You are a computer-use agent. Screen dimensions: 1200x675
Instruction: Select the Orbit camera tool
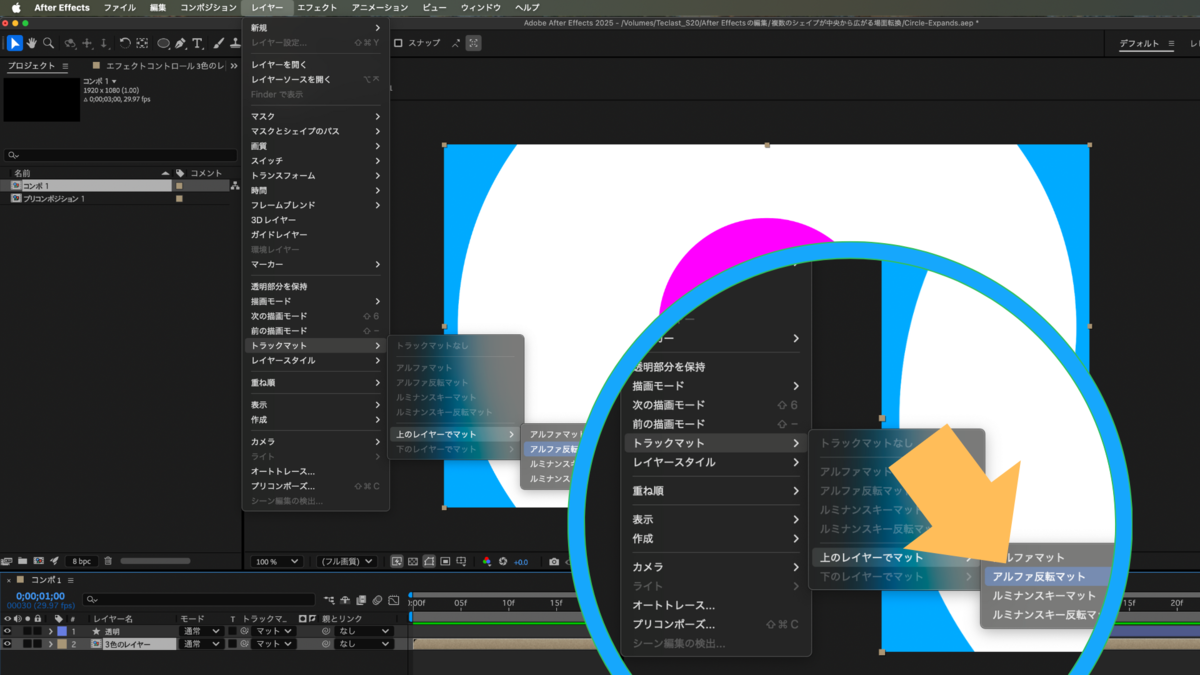pyautogui.click(x=70, y=43)
